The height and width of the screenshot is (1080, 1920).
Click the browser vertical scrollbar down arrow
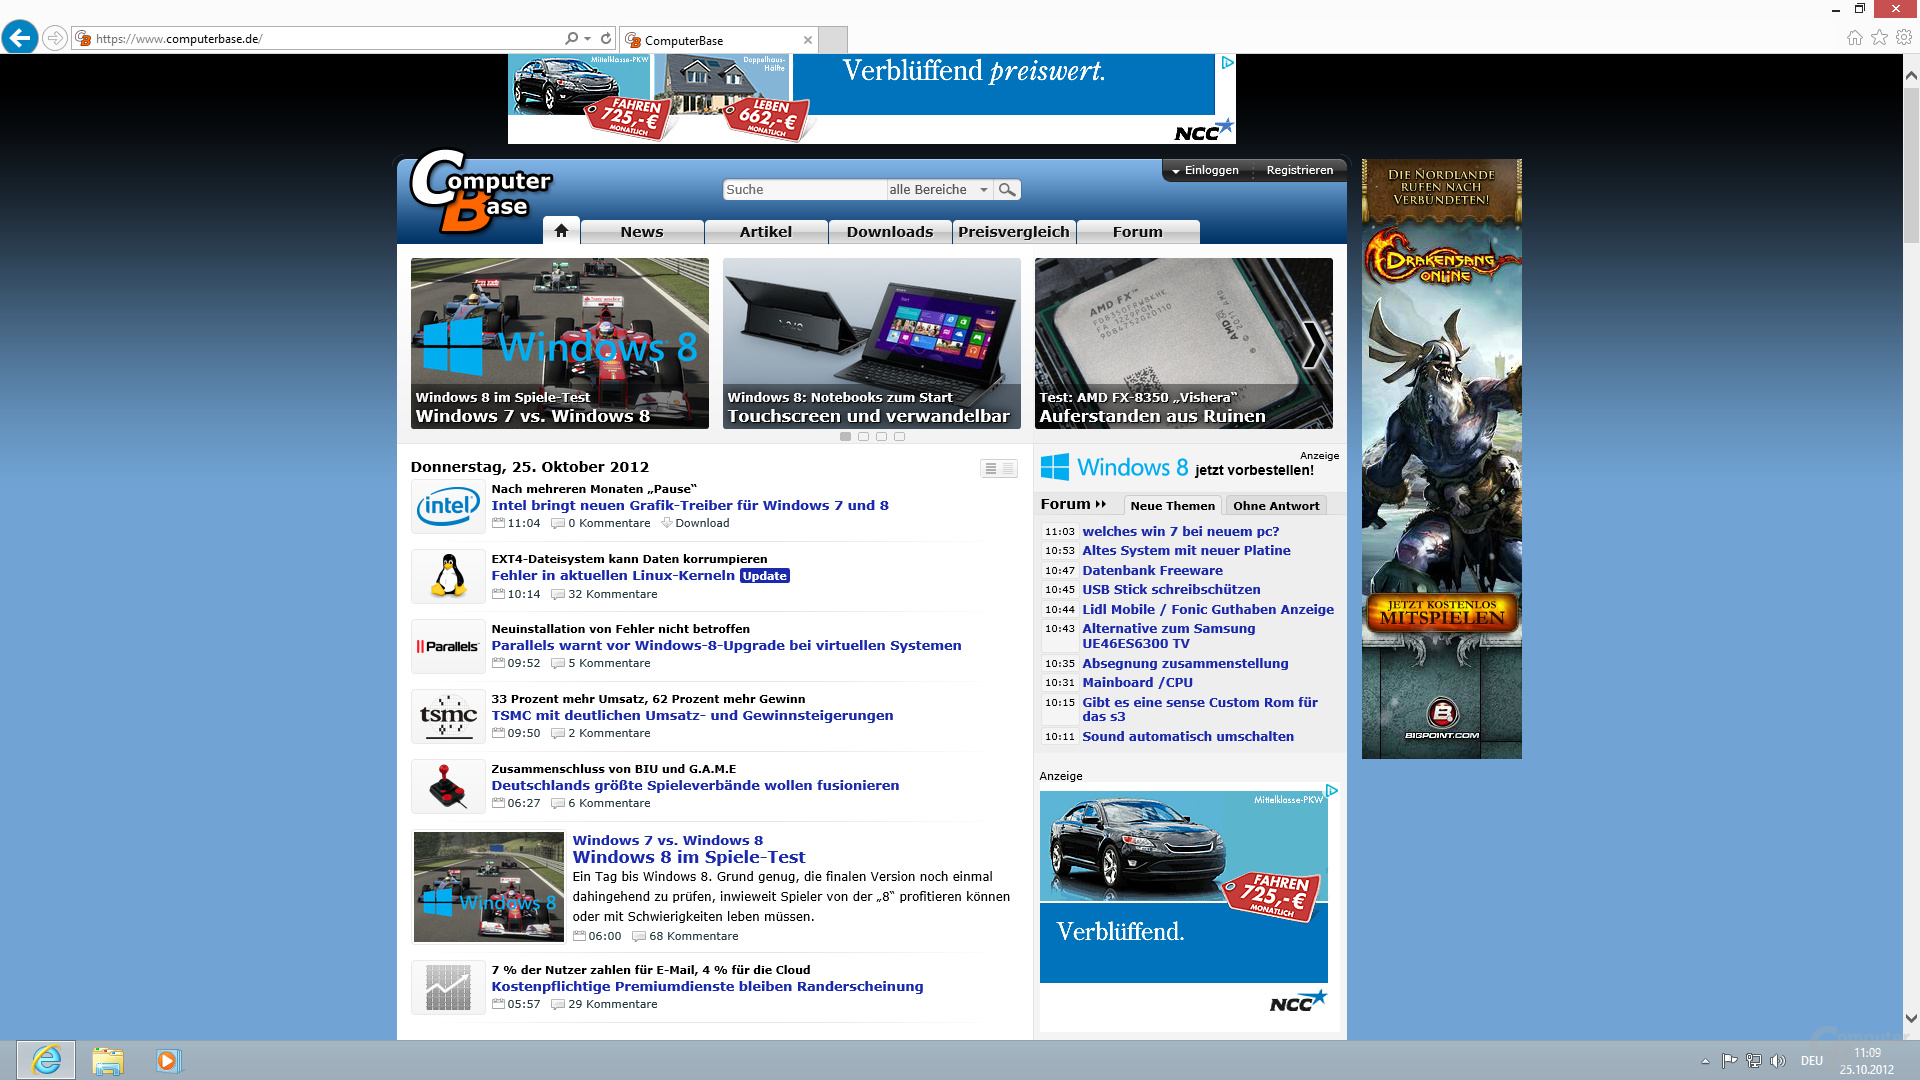pos(1911,1019)
